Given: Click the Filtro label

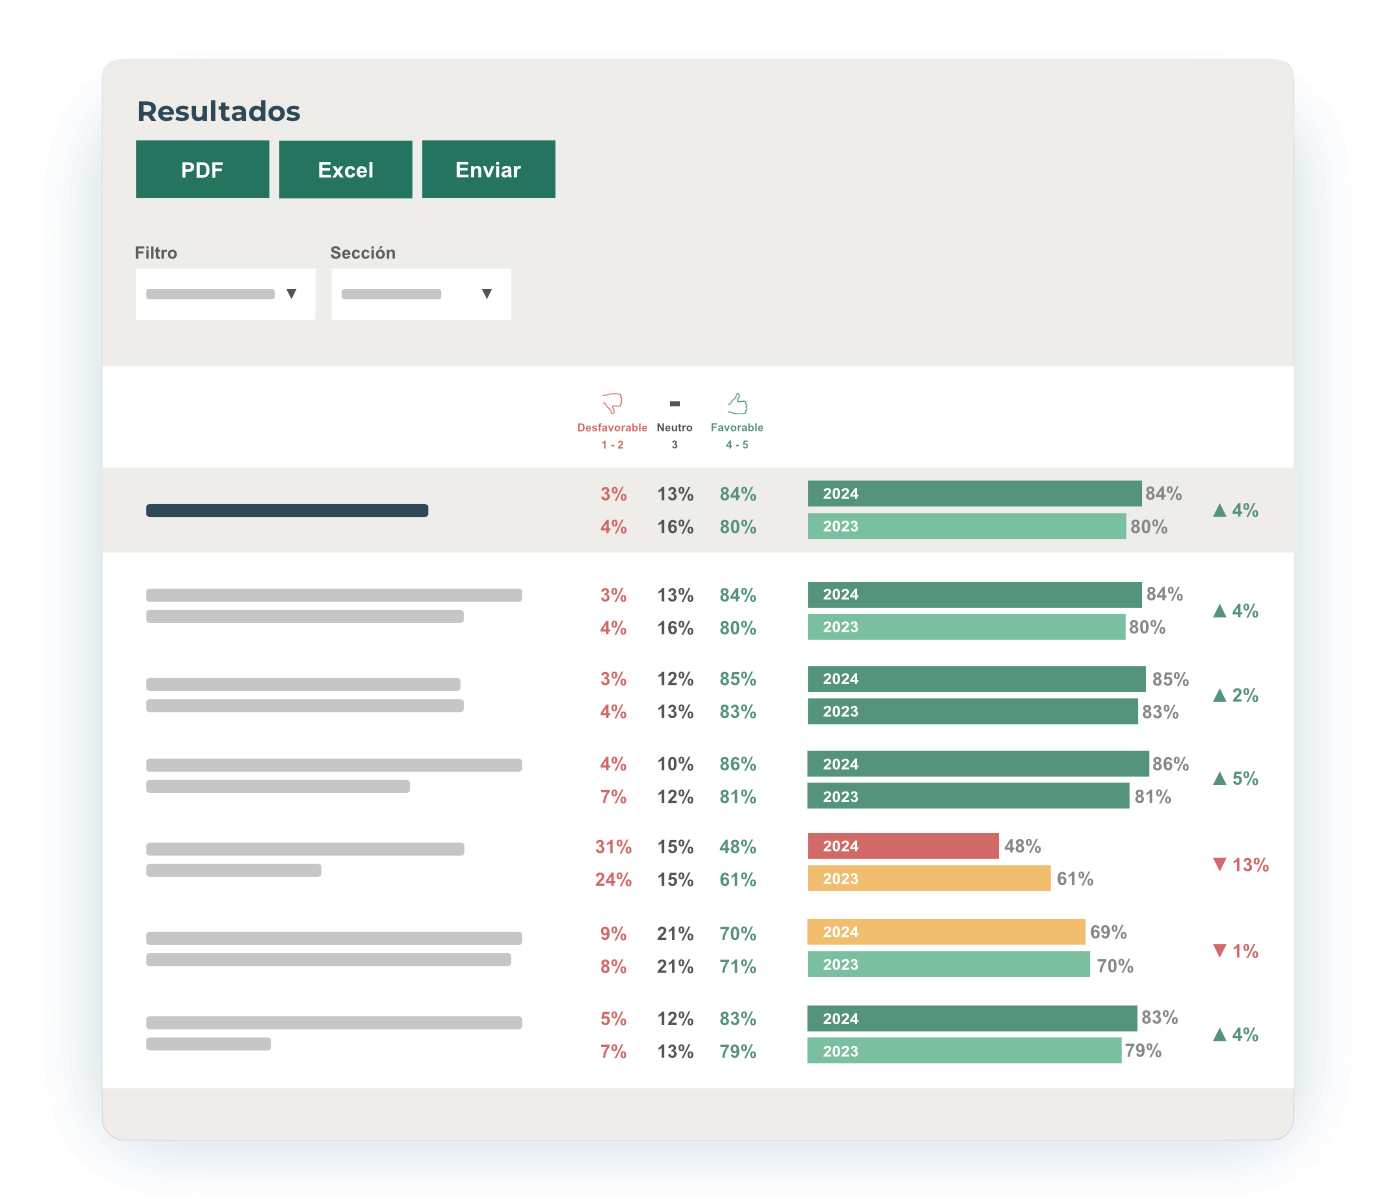Looking at the screenshot, I should coord(156,253).
